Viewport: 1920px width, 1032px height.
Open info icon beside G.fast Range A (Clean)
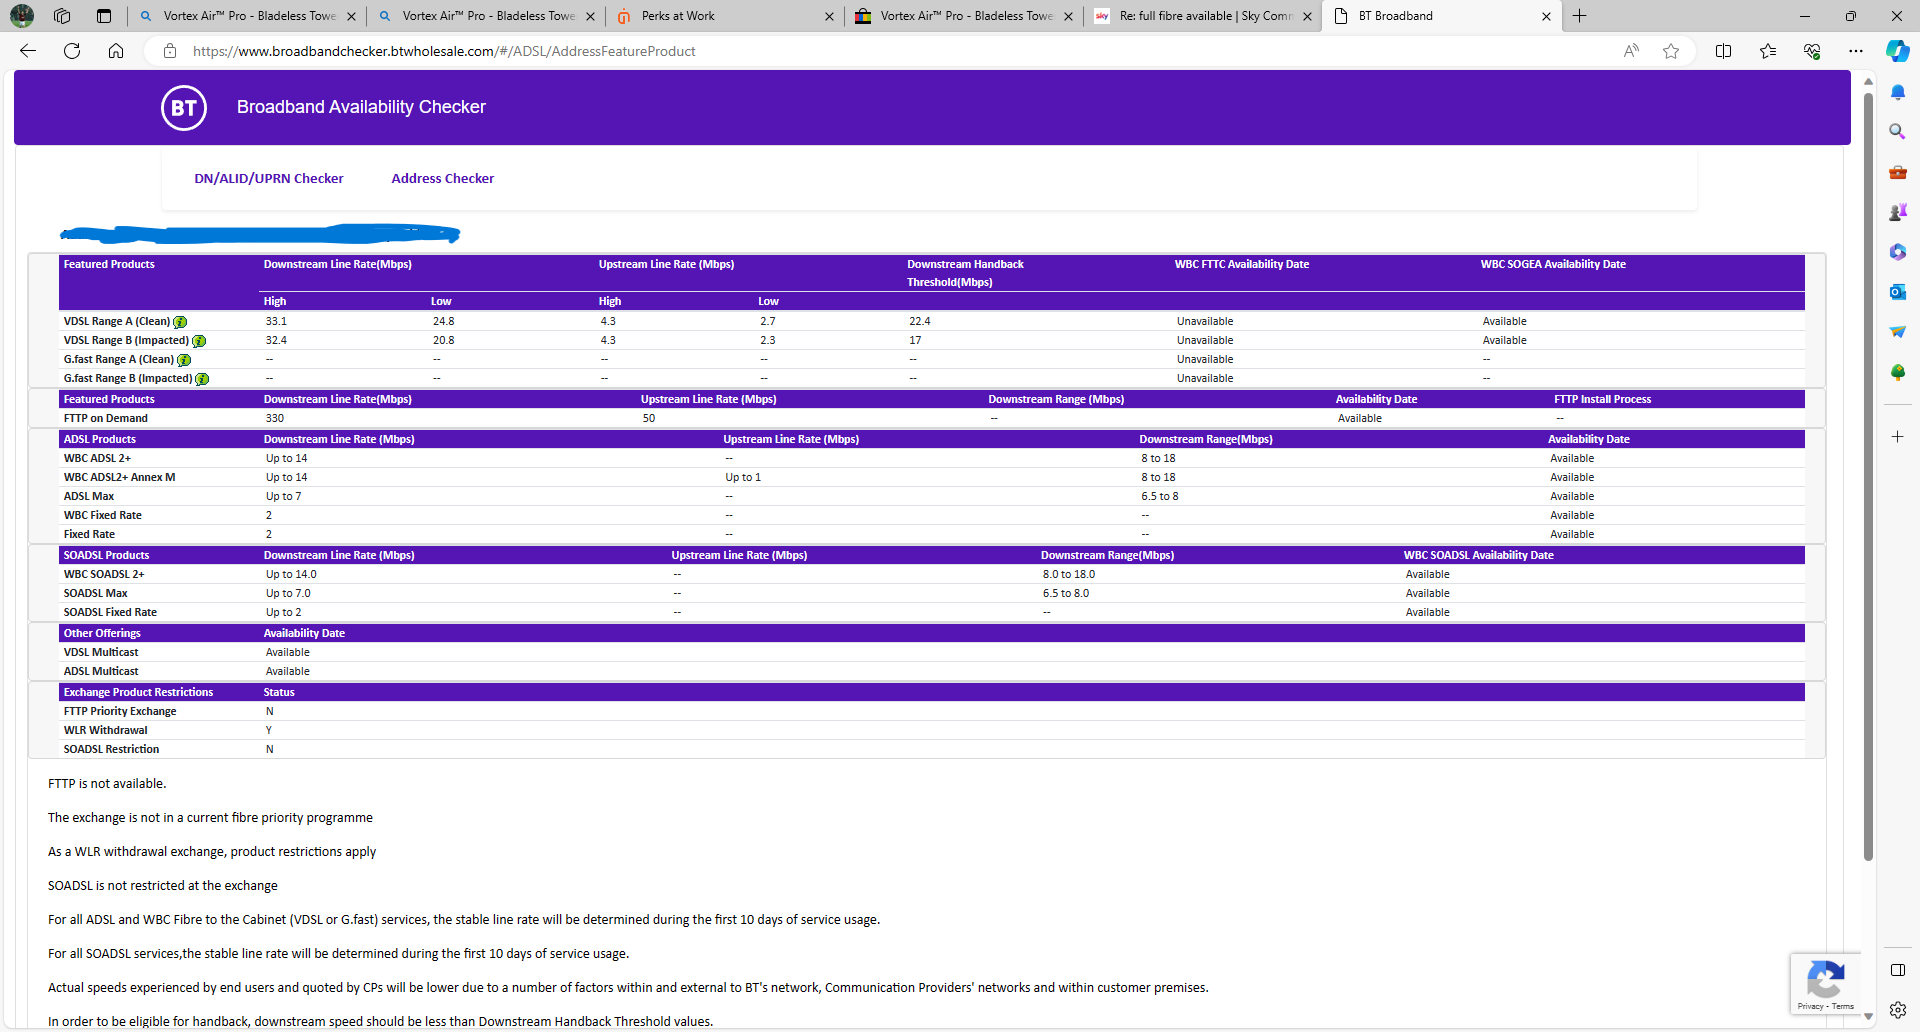pyautogui.click(x=184, y=360)
